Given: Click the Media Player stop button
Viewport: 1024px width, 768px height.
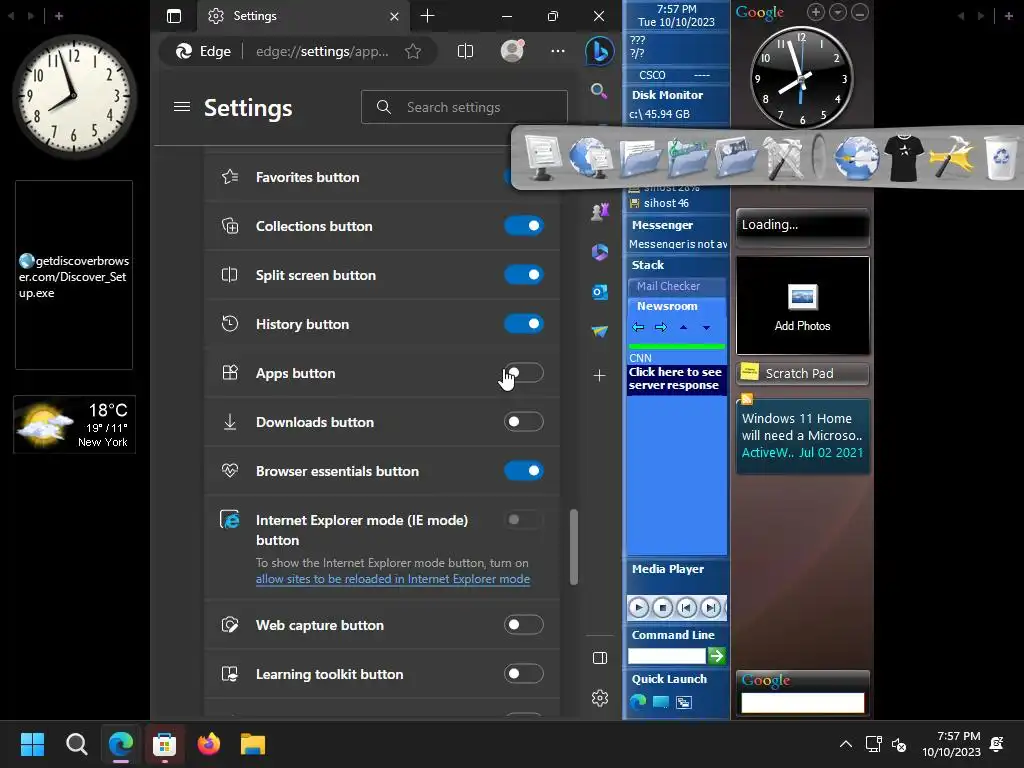Looking at the screenshot, I should (662, 608).
